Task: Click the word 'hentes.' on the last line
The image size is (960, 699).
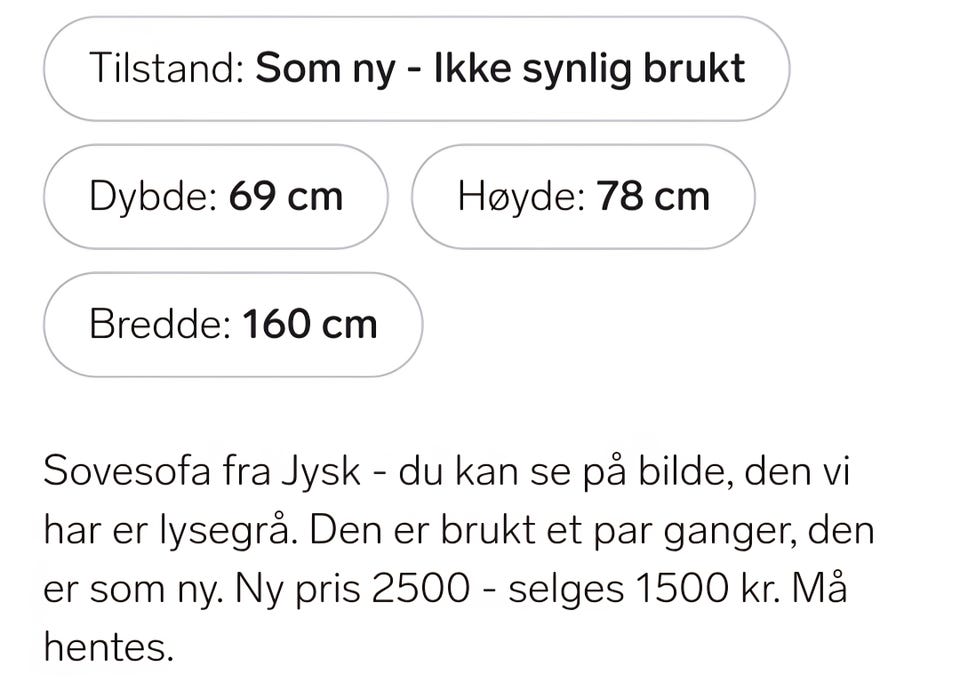Action: point(109,648)
